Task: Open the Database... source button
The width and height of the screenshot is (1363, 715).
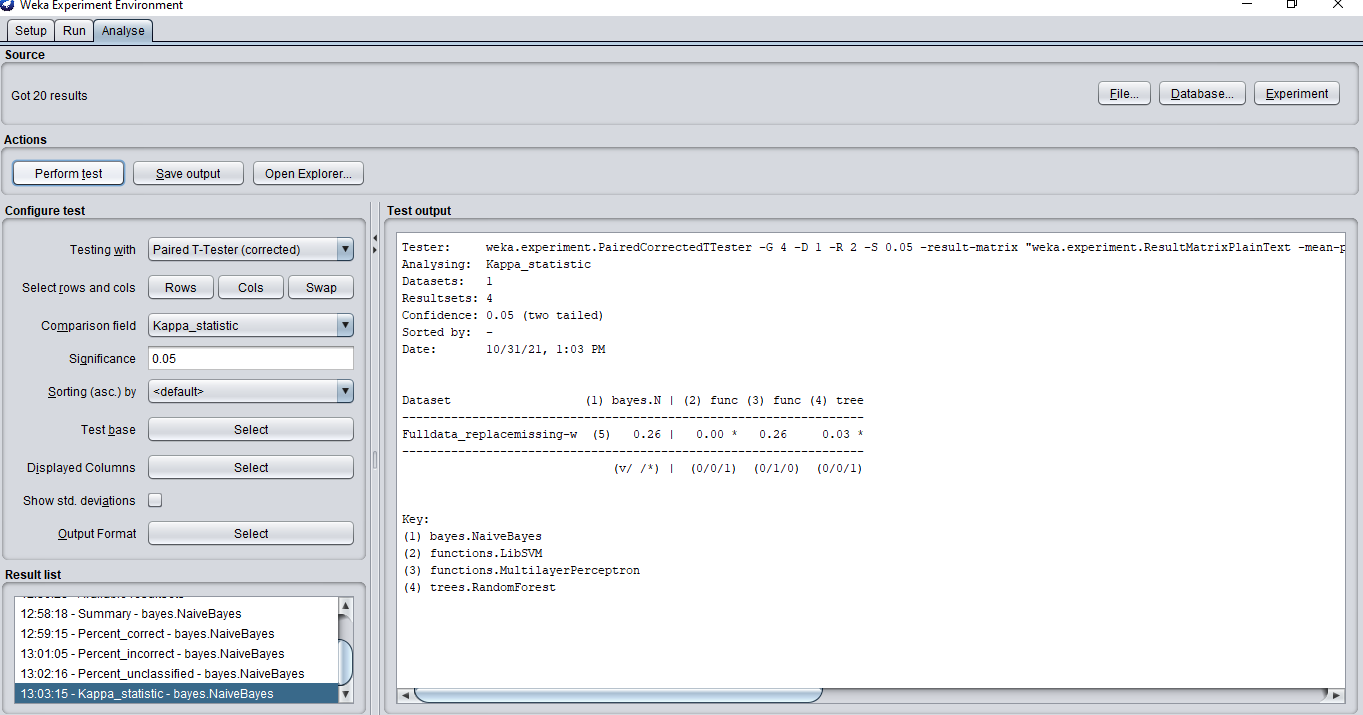Action: click(1202, 94)
